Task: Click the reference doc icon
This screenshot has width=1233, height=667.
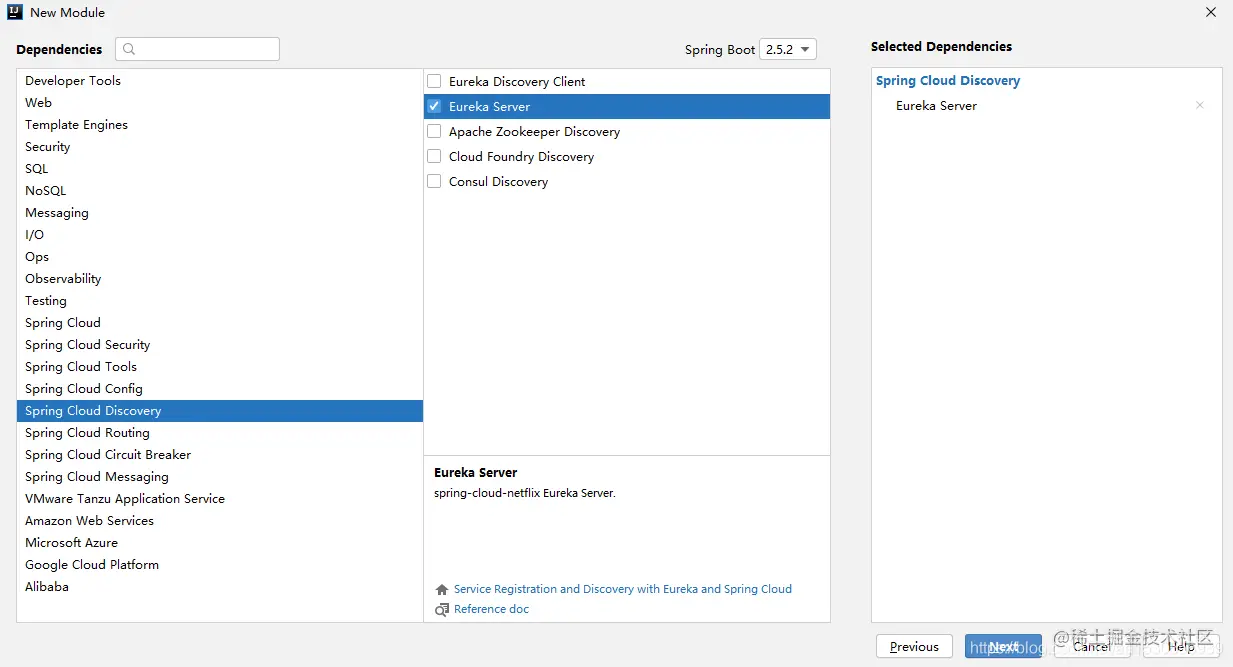Action: pos(442,610)
